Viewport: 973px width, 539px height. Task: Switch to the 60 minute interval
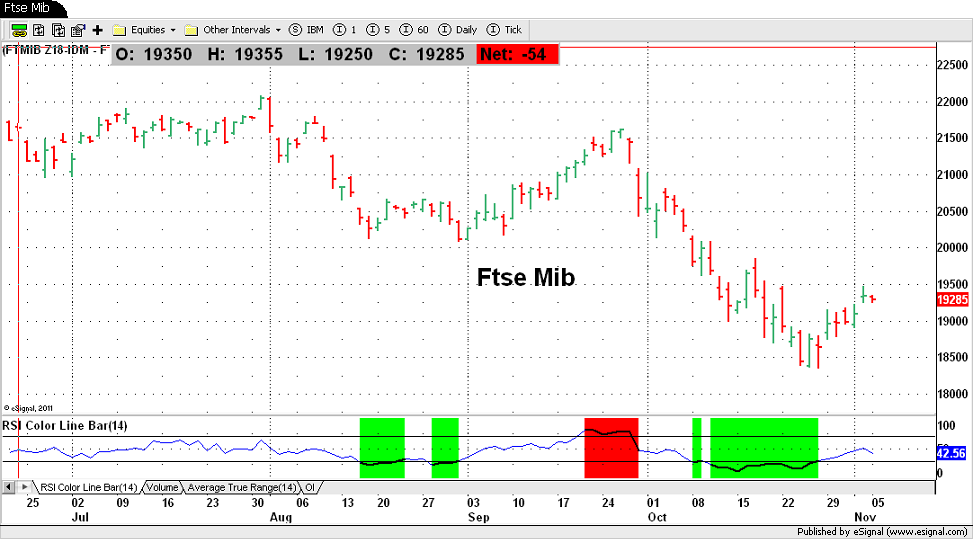414,30
